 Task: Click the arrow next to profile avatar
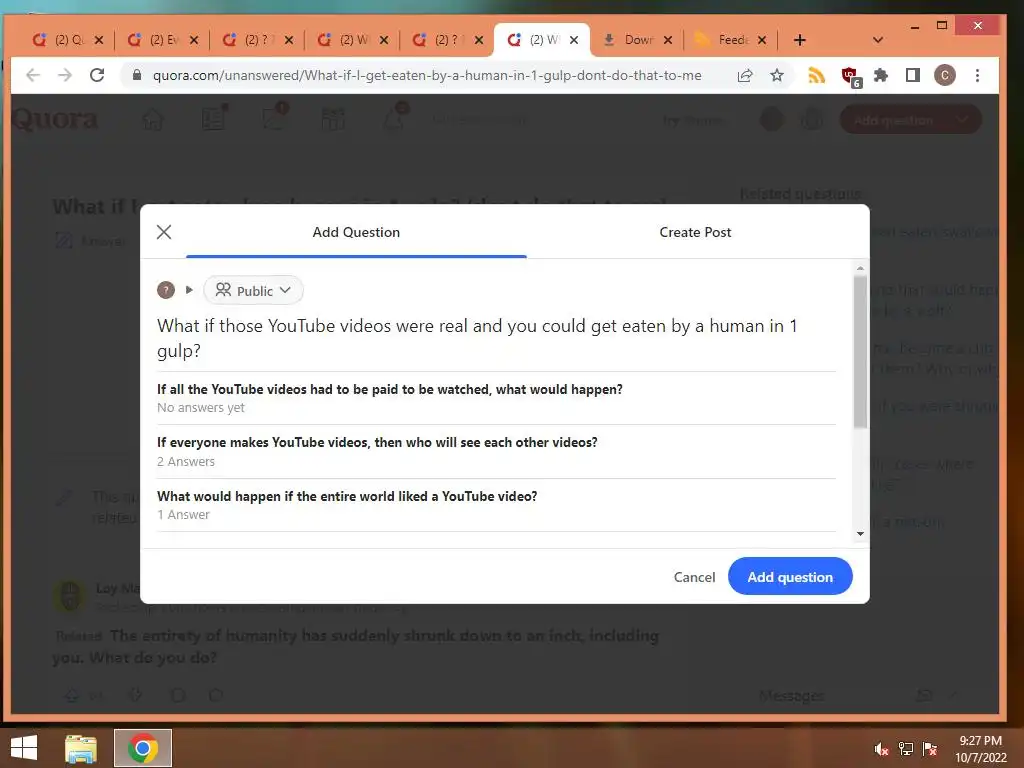[189, 289]
